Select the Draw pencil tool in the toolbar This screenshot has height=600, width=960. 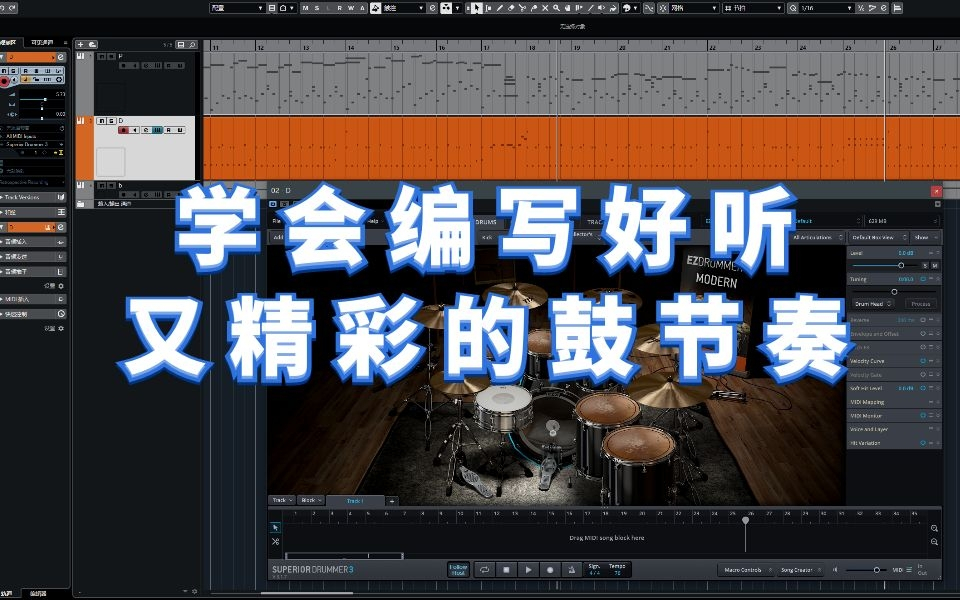[500, 7]
